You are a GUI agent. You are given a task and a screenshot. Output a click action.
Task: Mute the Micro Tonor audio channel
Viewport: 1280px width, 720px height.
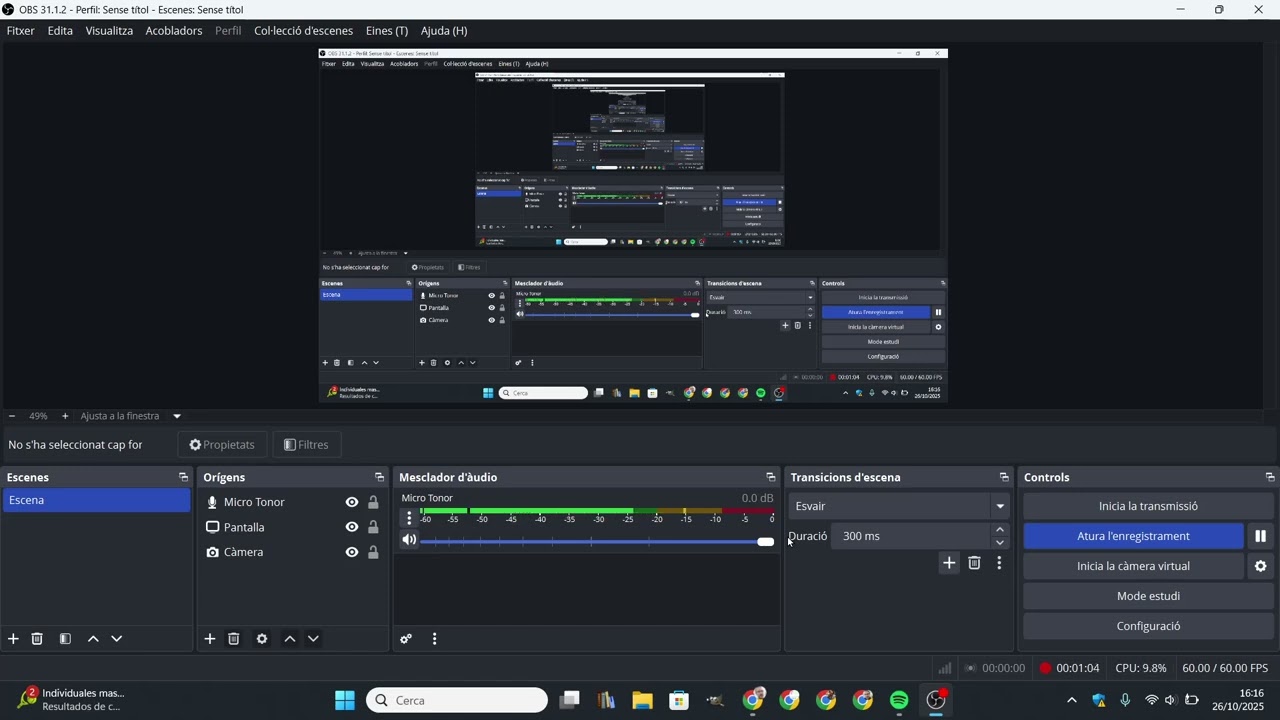coord(409,540)
